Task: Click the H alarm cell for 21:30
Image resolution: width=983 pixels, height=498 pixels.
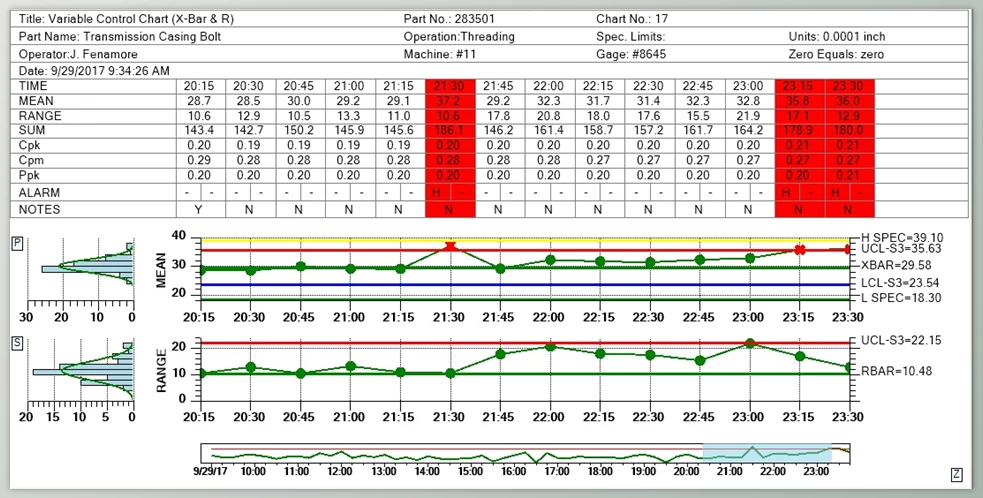Action: (437, 191)
